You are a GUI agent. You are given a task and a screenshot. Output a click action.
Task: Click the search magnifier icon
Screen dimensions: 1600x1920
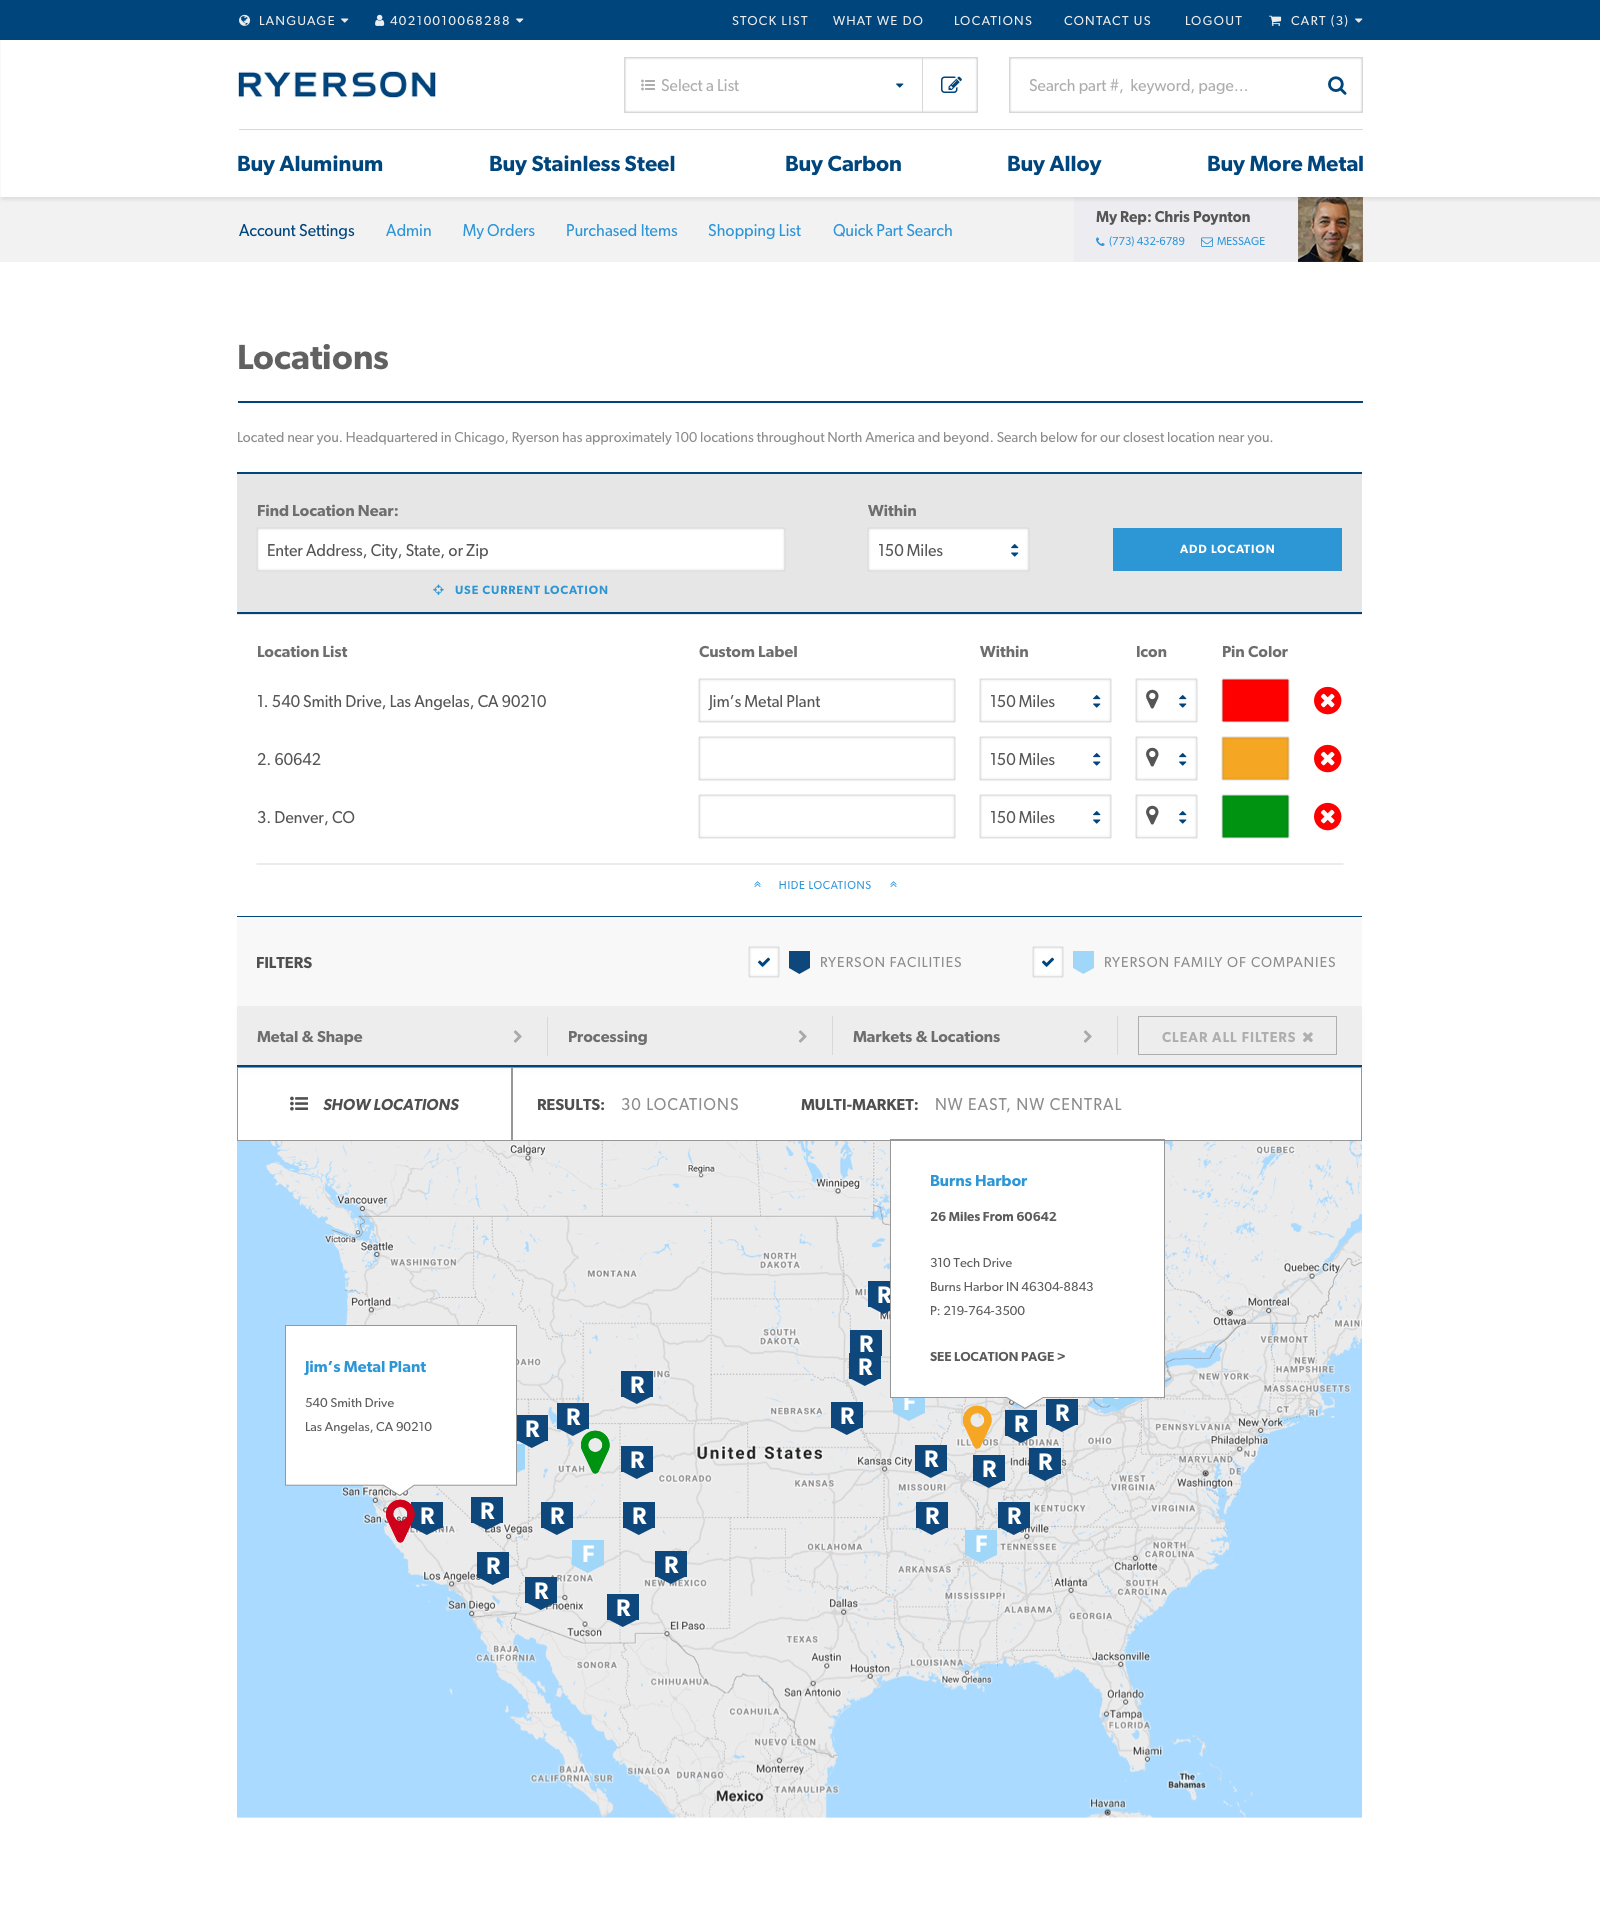tap(1336, 86)
